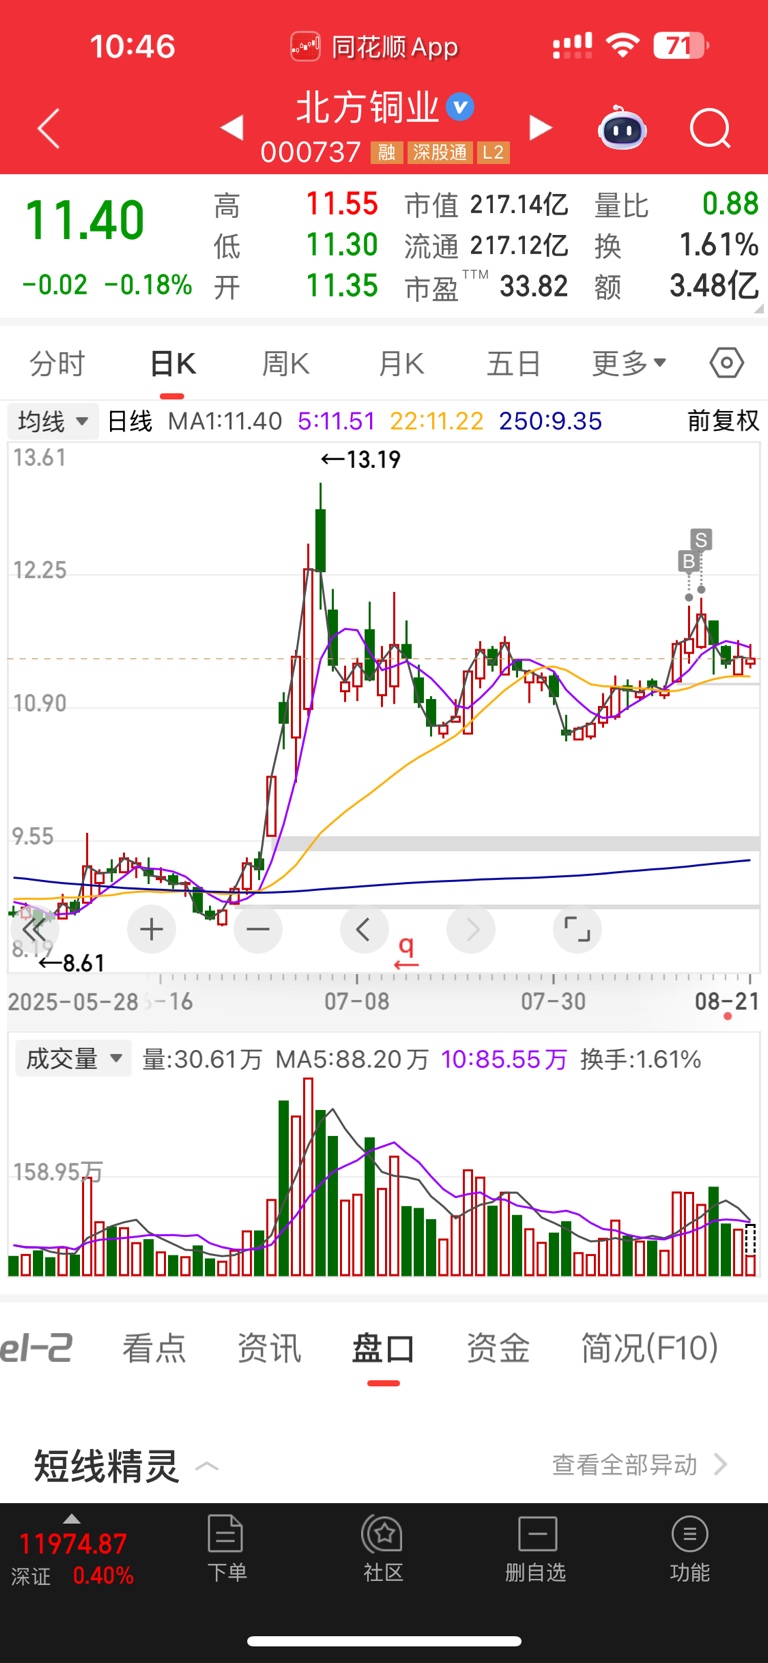Expand chart to fullscreen icon
This screenshot has width=768, height=1663.
[577, 929]
